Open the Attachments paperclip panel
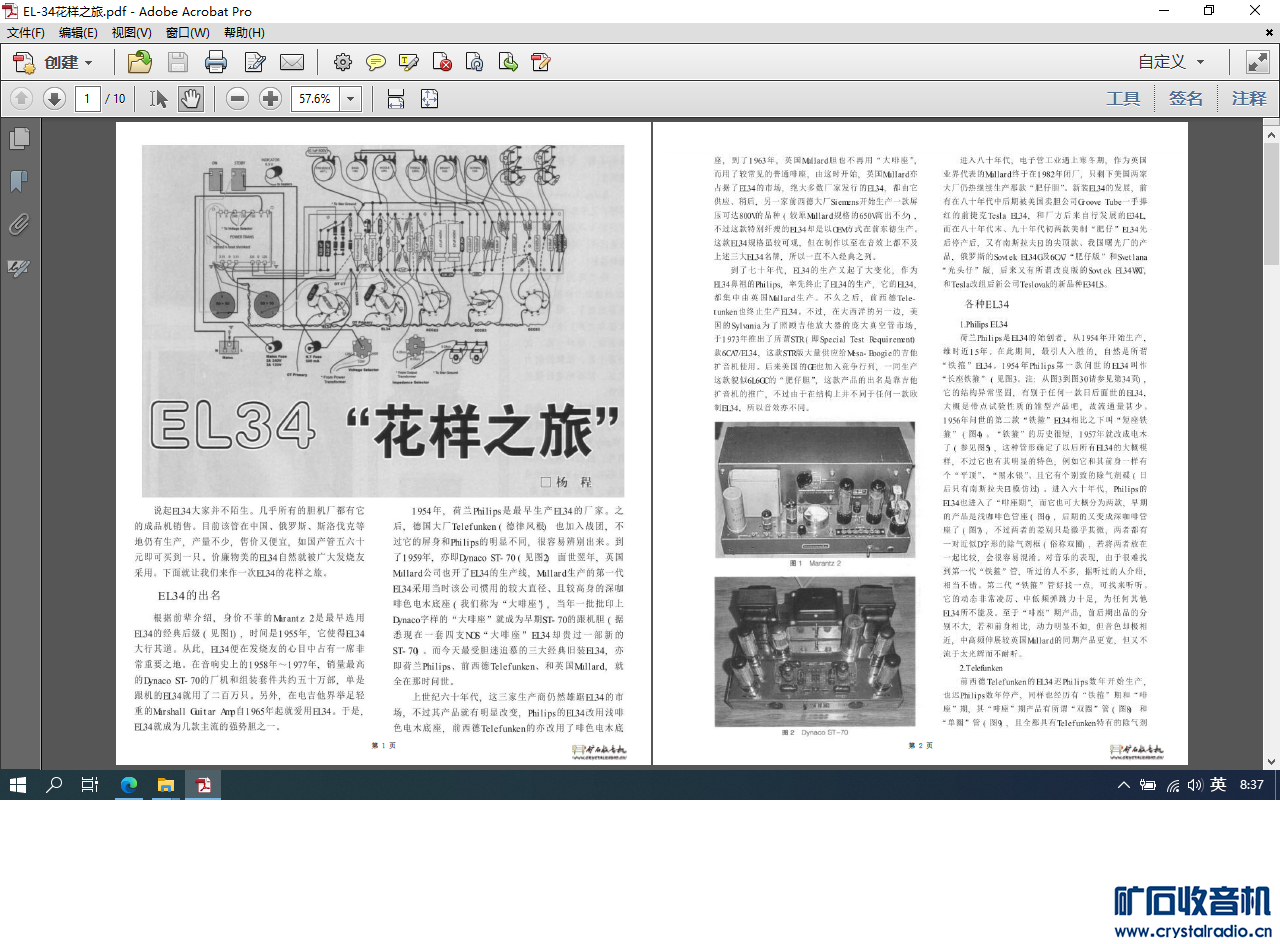The width and height of the screenshot is (1280, 944). click(18, 224)
